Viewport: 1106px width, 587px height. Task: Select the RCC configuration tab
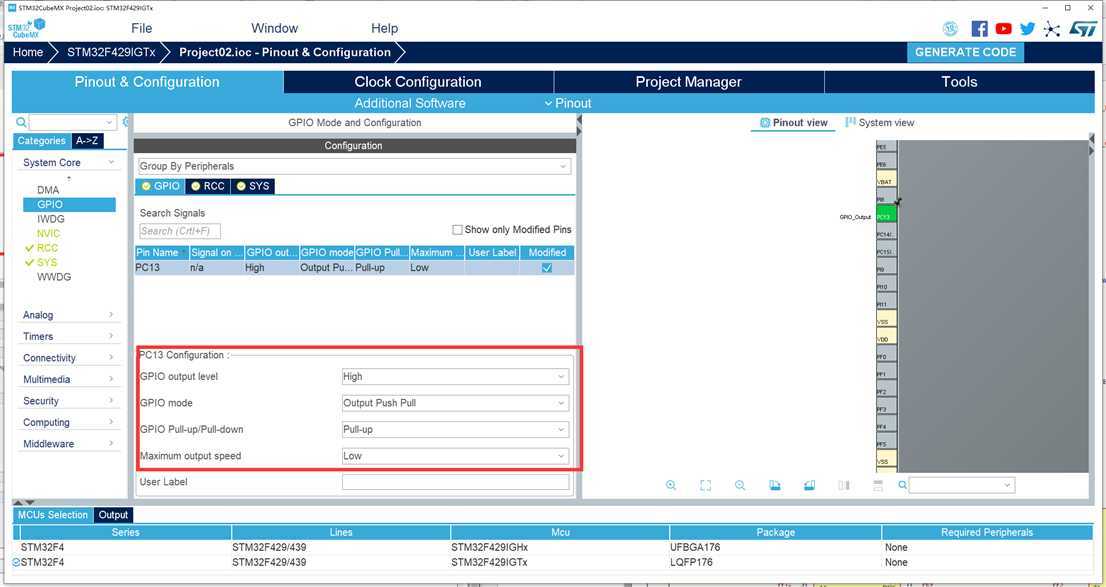(208, 186)
